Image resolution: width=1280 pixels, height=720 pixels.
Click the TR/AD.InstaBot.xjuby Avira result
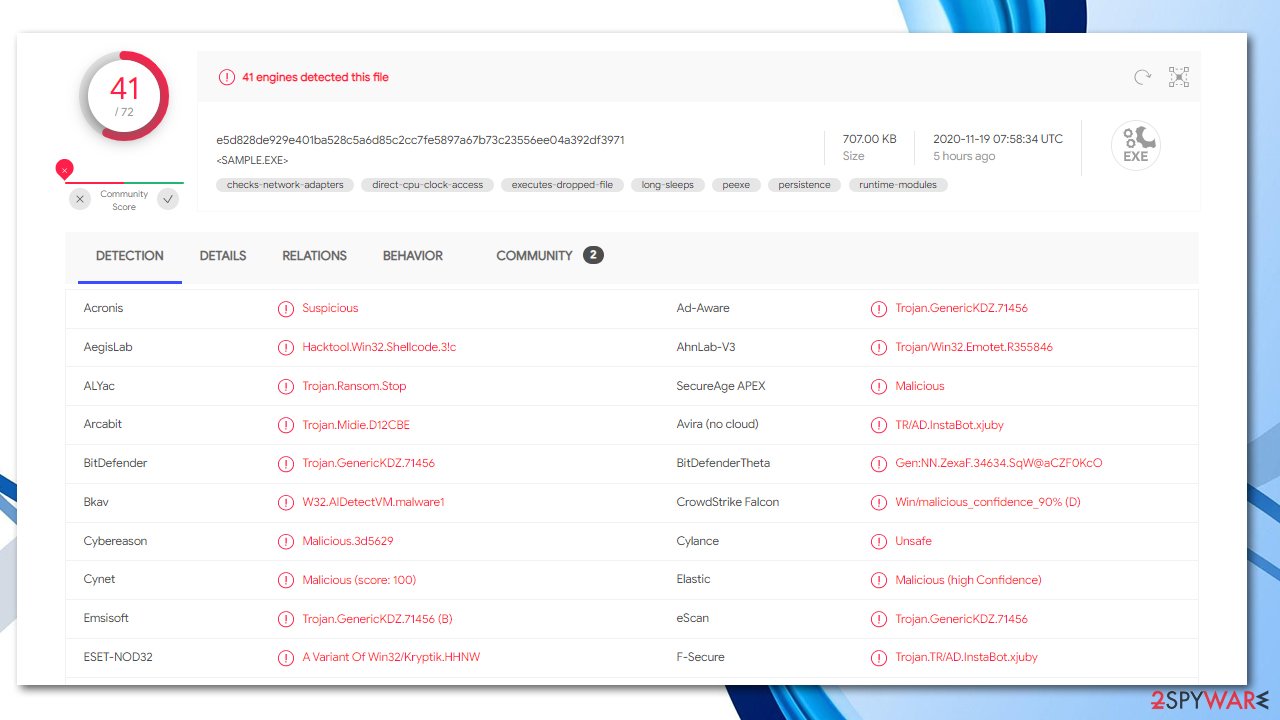[949, 425]
